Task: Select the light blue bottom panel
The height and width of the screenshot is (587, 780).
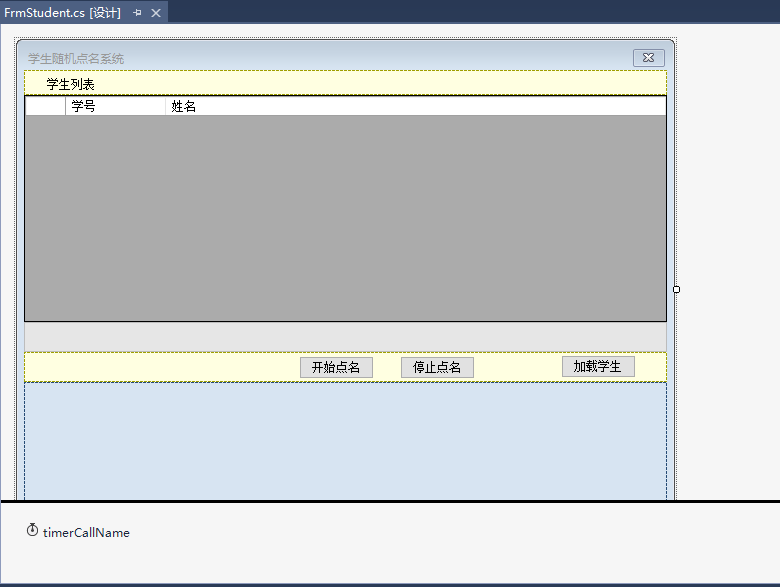Action: (345, 441)
